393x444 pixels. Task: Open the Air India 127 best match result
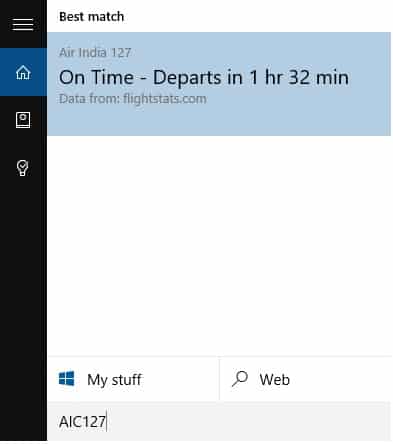(219, 84)
